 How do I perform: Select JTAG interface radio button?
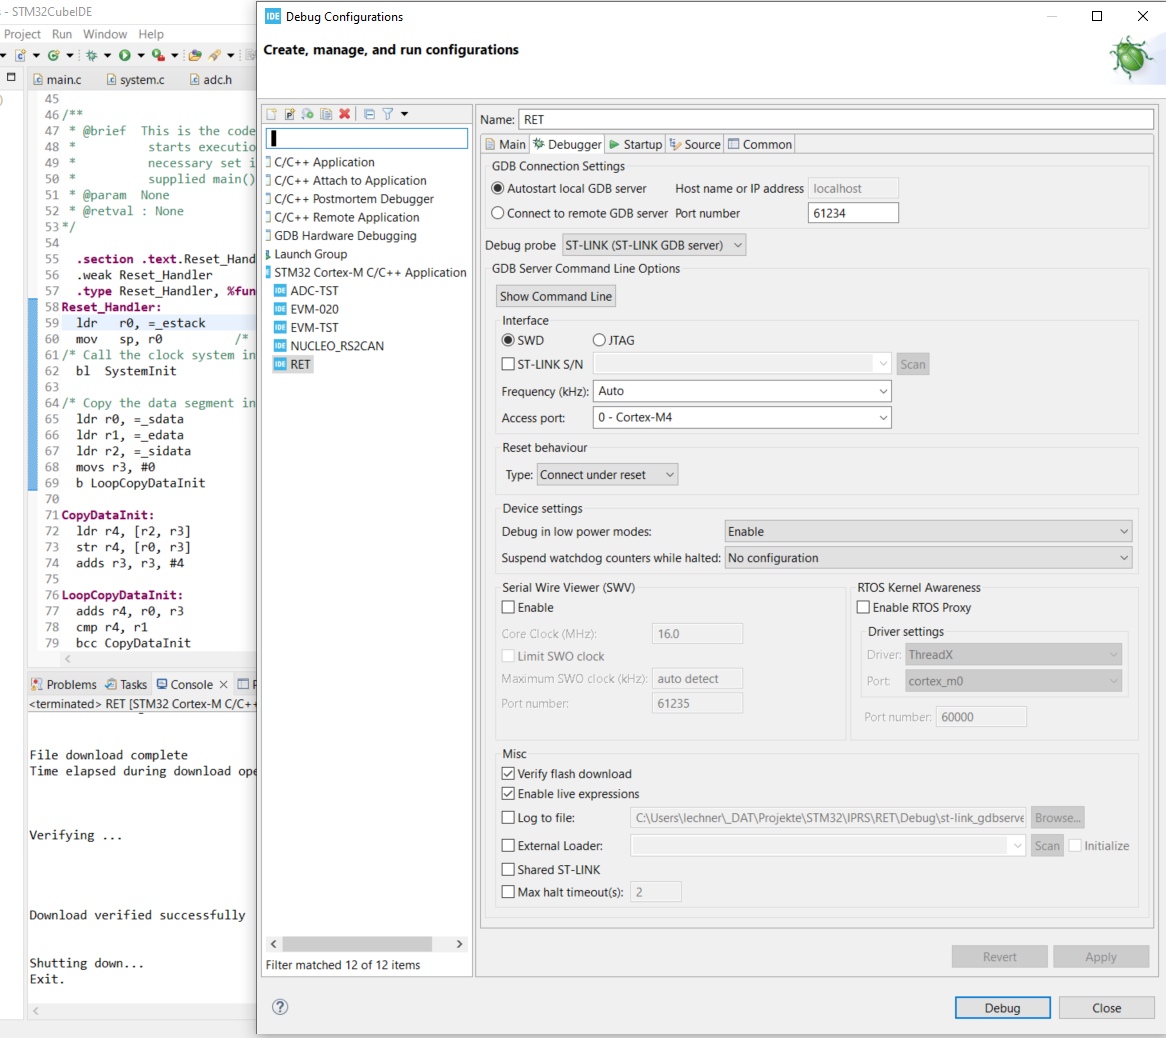599,341
